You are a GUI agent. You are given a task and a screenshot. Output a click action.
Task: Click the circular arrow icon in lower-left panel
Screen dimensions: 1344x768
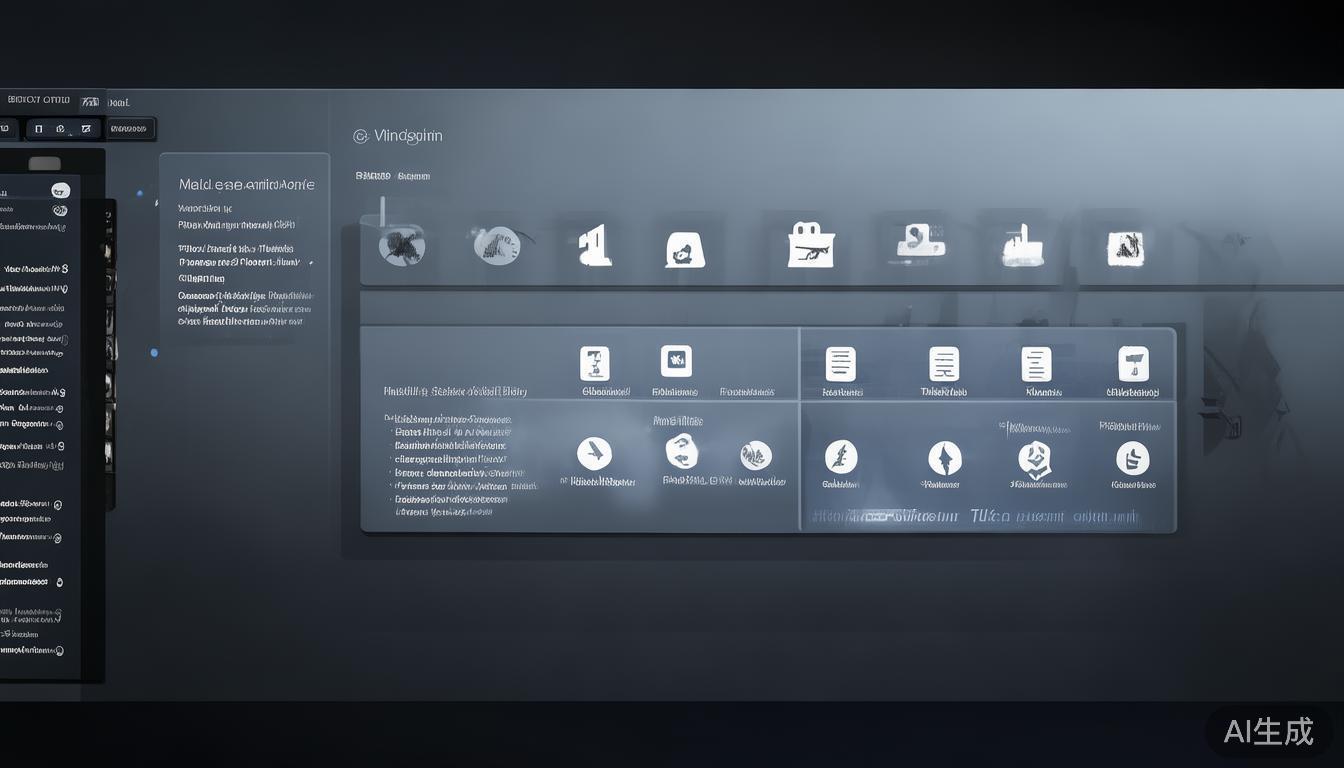(681, 452)
